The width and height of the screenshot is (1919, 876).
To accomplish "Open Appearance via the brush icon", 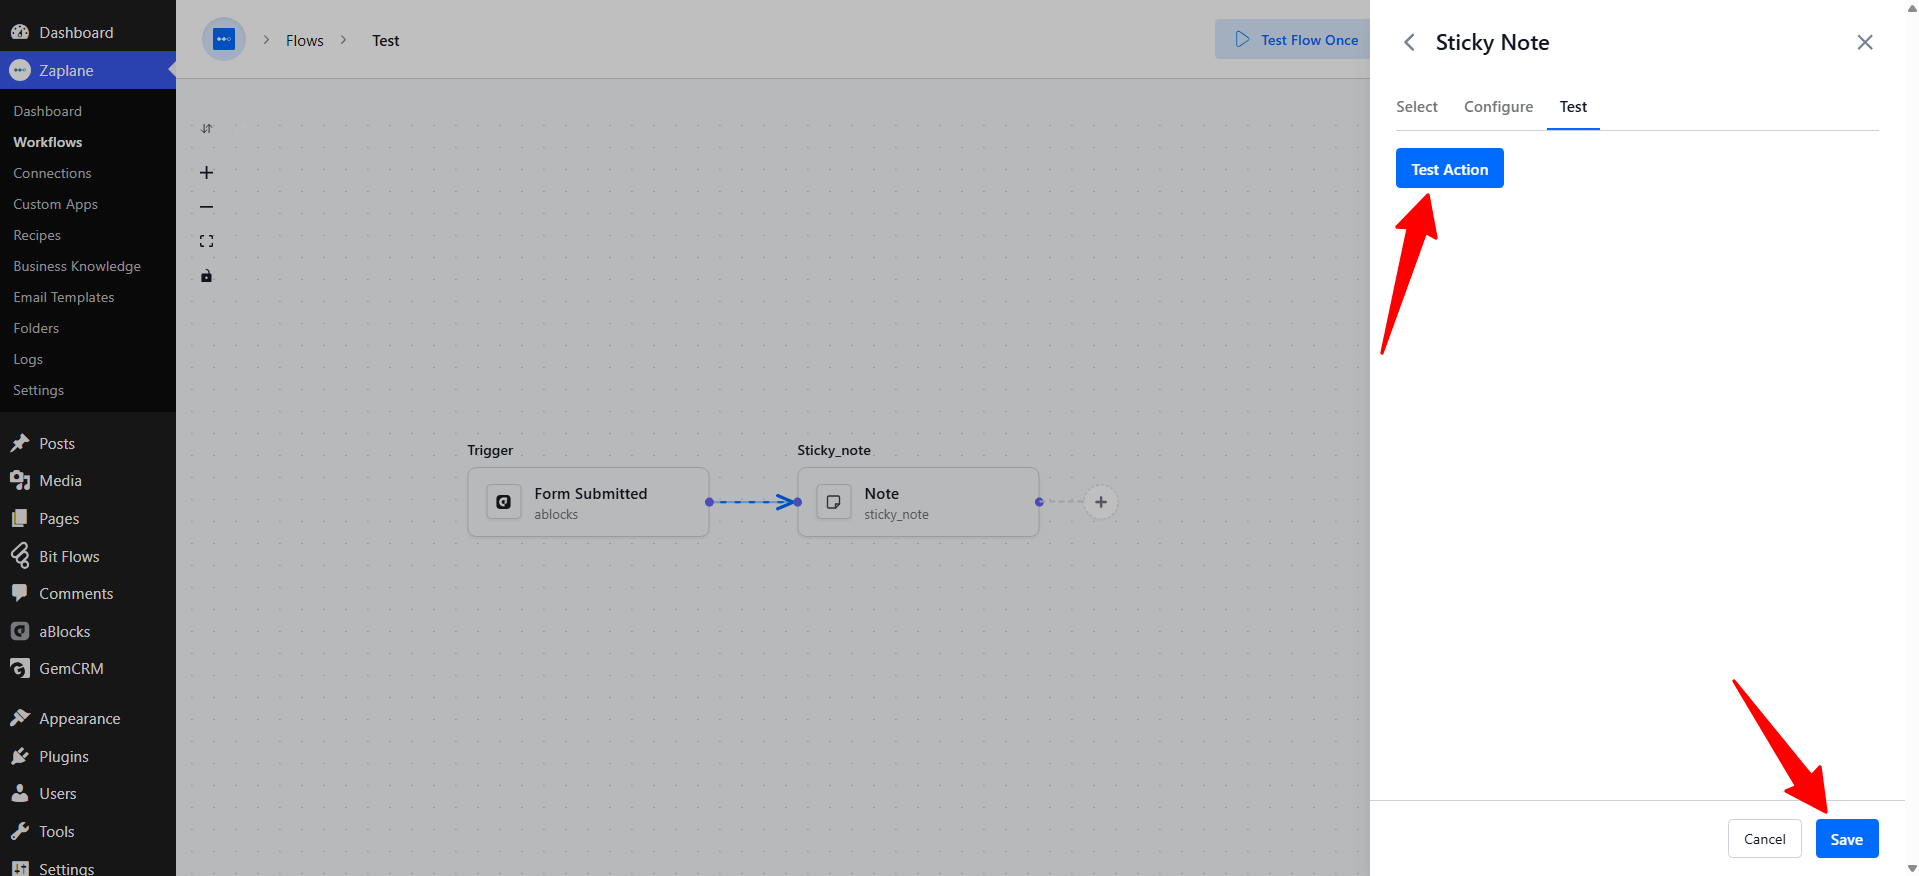I will click(x=20, y=718).
